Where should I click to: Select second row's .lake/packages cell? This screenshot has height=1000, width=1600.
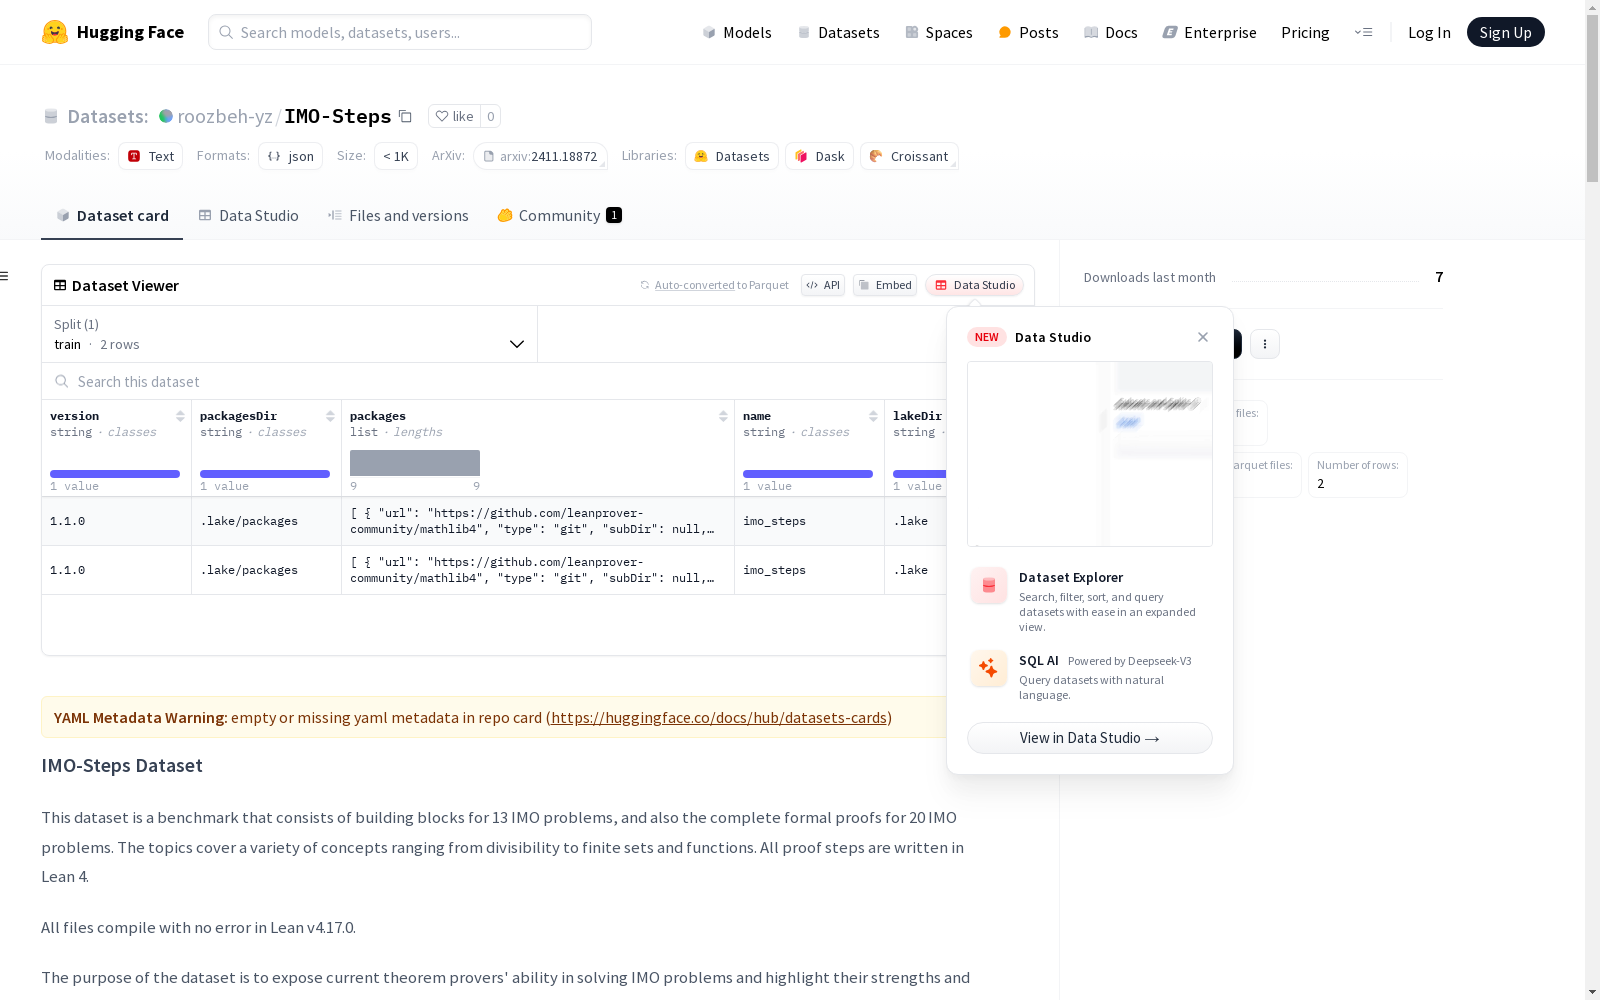pyautogui.click(x=266, y=570)
